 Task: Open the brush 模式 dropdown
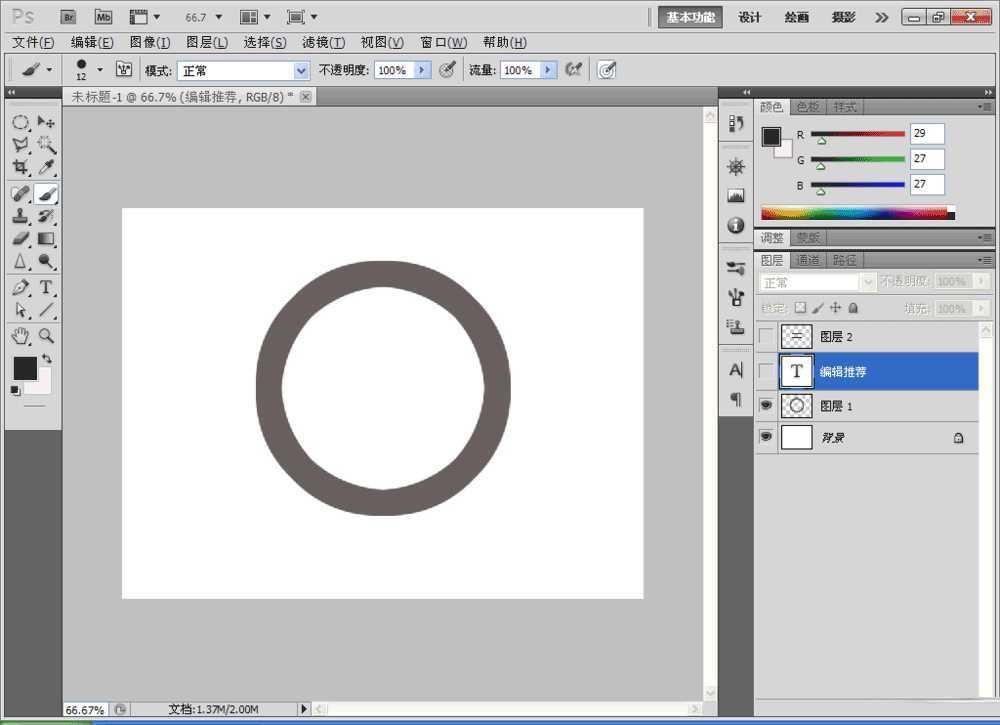pyautogui.click(x=301, y=71)
